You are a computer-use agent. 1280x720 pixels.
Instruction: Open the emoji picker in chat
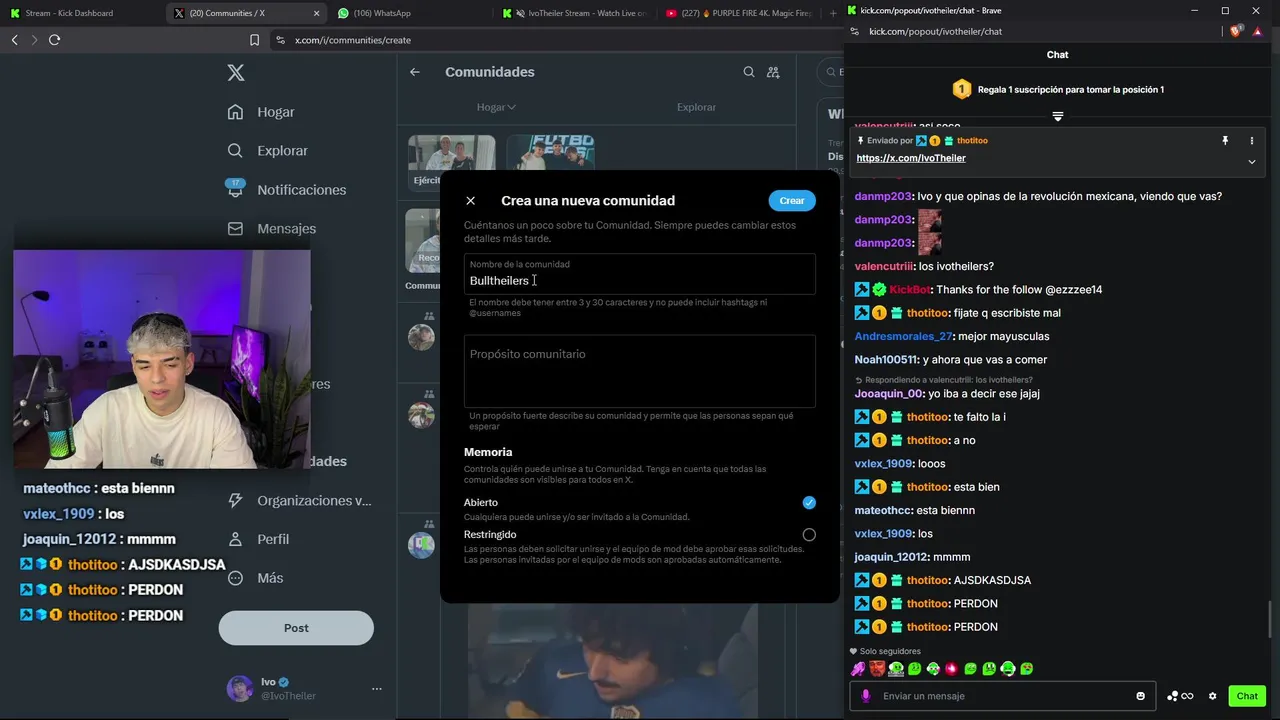click(1140, 696)
